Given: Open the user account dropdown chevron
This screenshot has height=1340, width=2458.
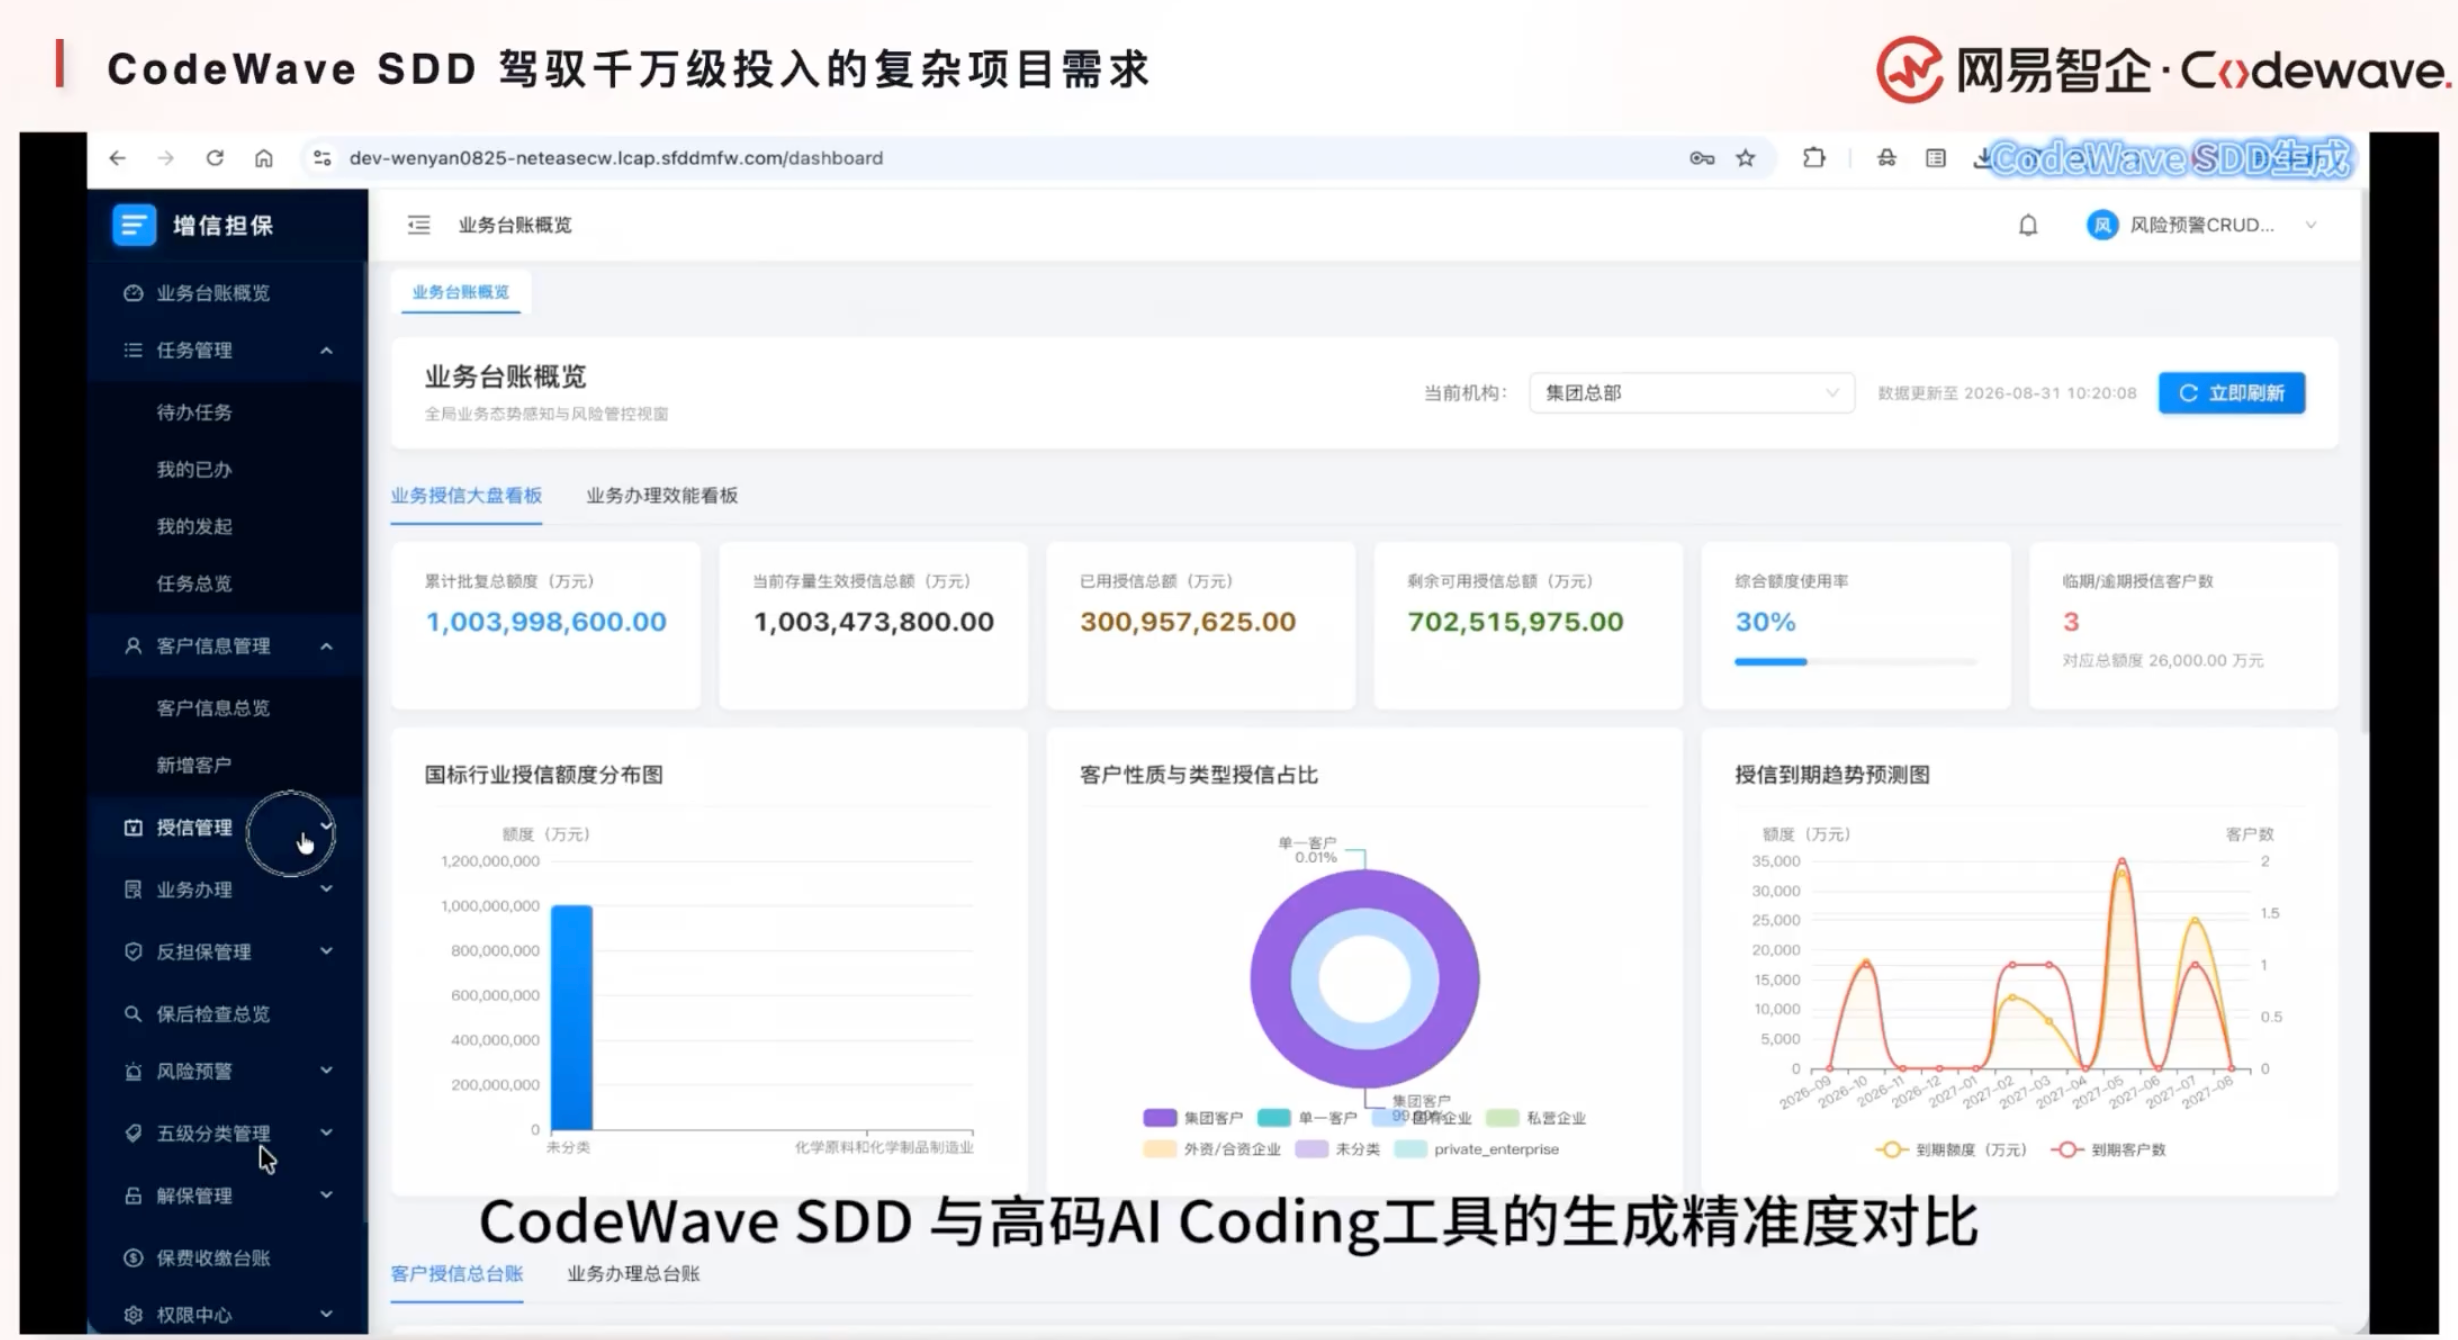Looking at the screenshot, I should [2311, 225].
